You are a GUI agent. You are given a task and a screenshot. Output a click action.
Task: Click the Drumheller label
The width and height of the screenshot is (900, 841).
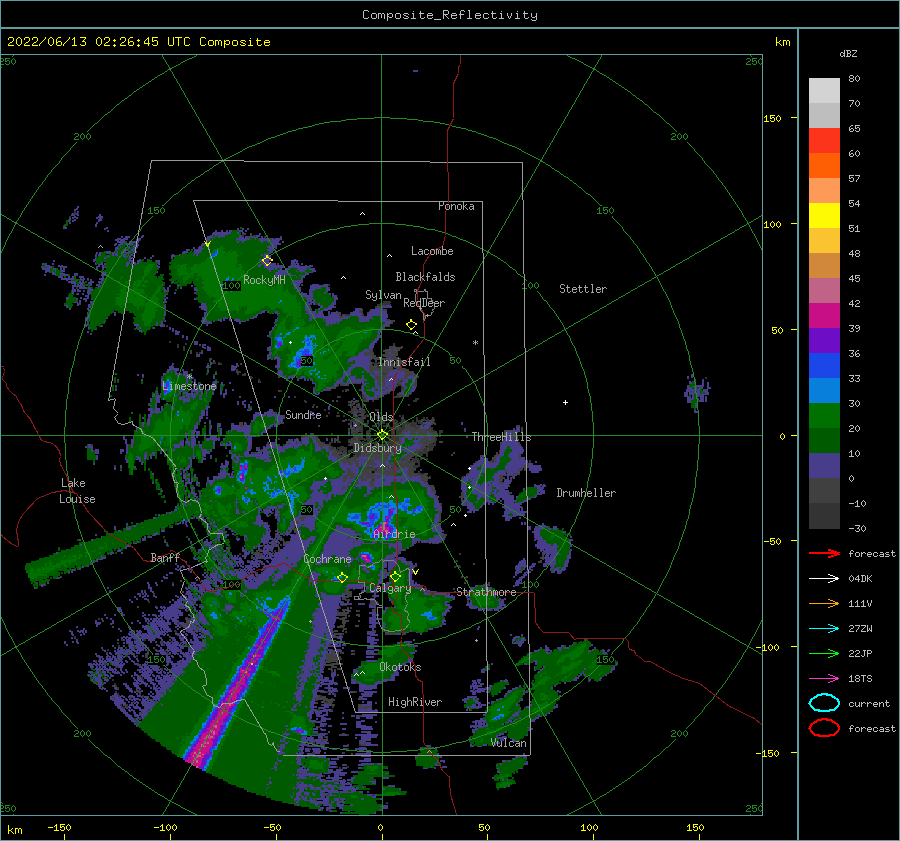click(586, 493)
